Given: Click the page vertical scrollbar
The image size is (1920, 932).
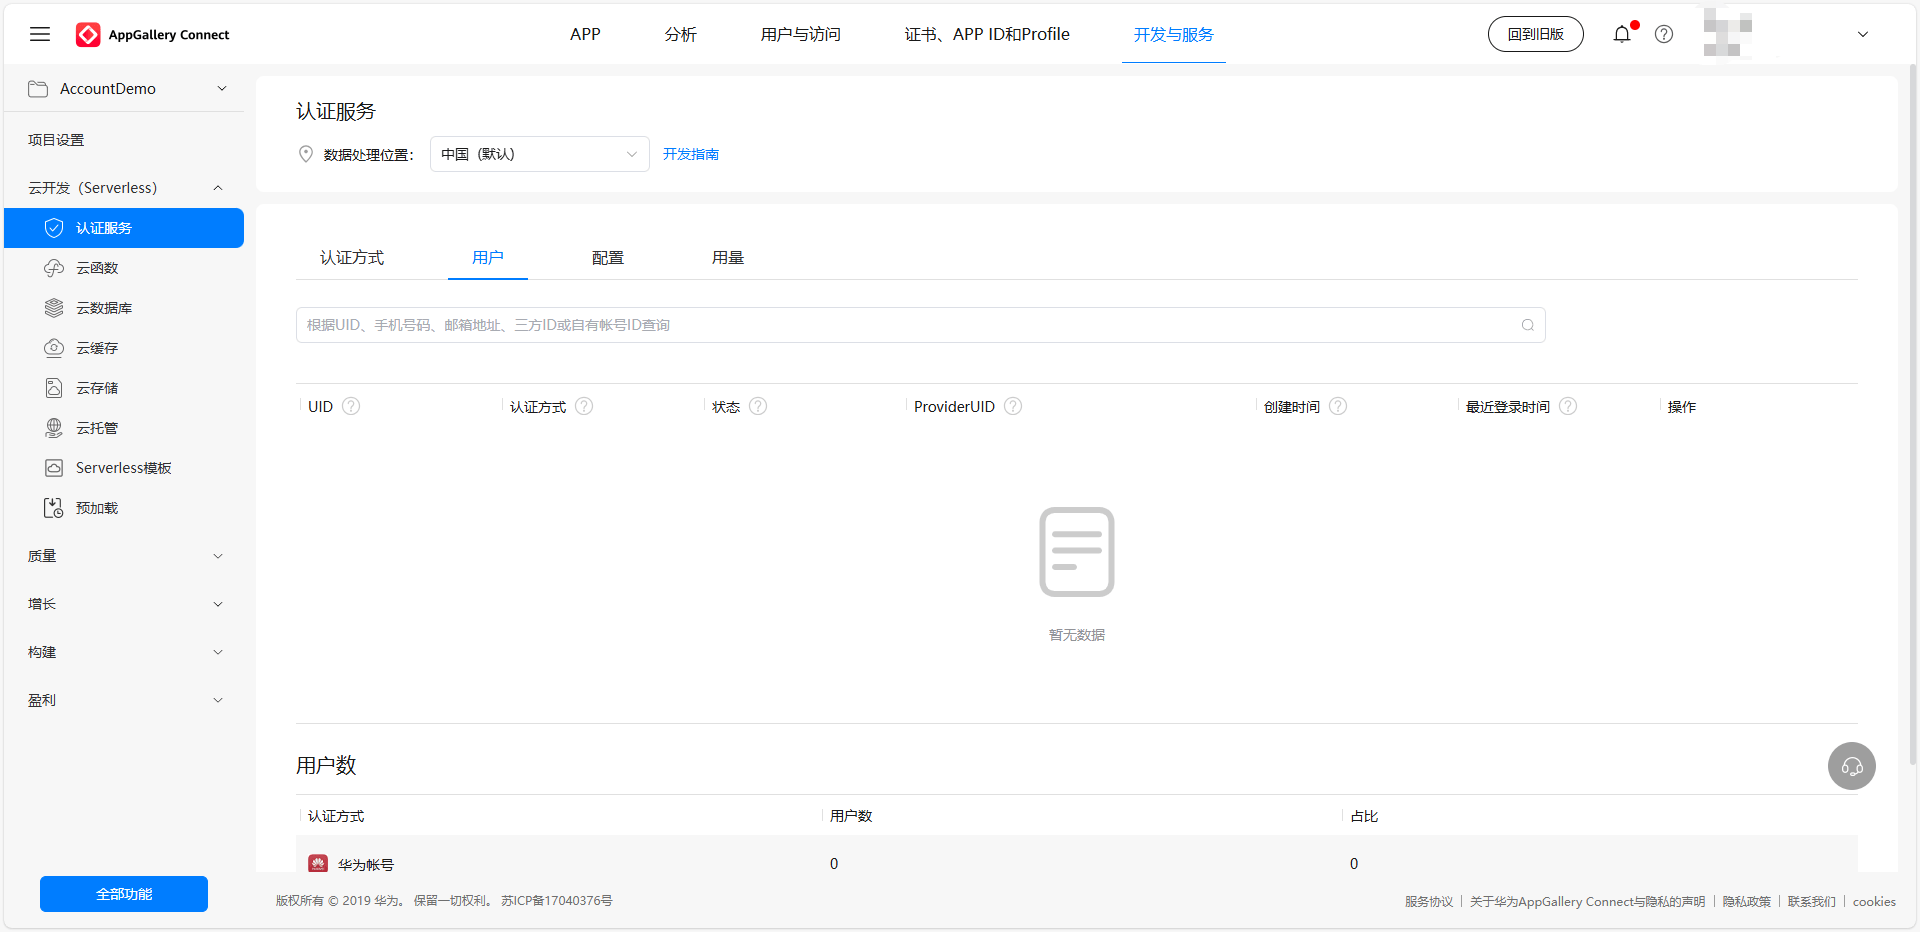Looking at the screenshot, I should coord(1913,414).
